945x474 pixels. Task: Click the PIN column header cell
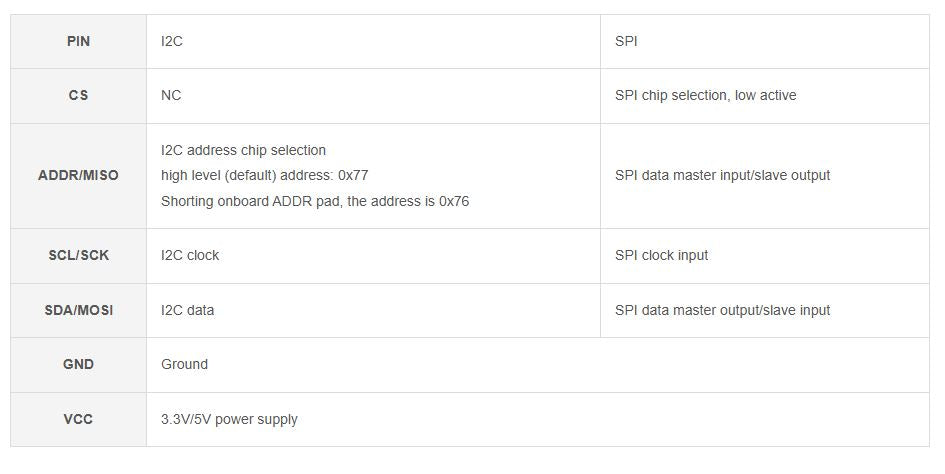(x=78, y=42)
